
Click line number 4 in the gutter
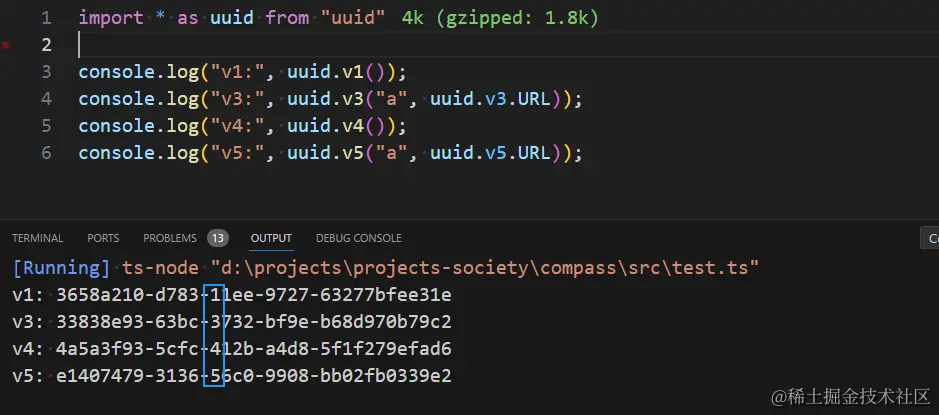tap(46, 99)
